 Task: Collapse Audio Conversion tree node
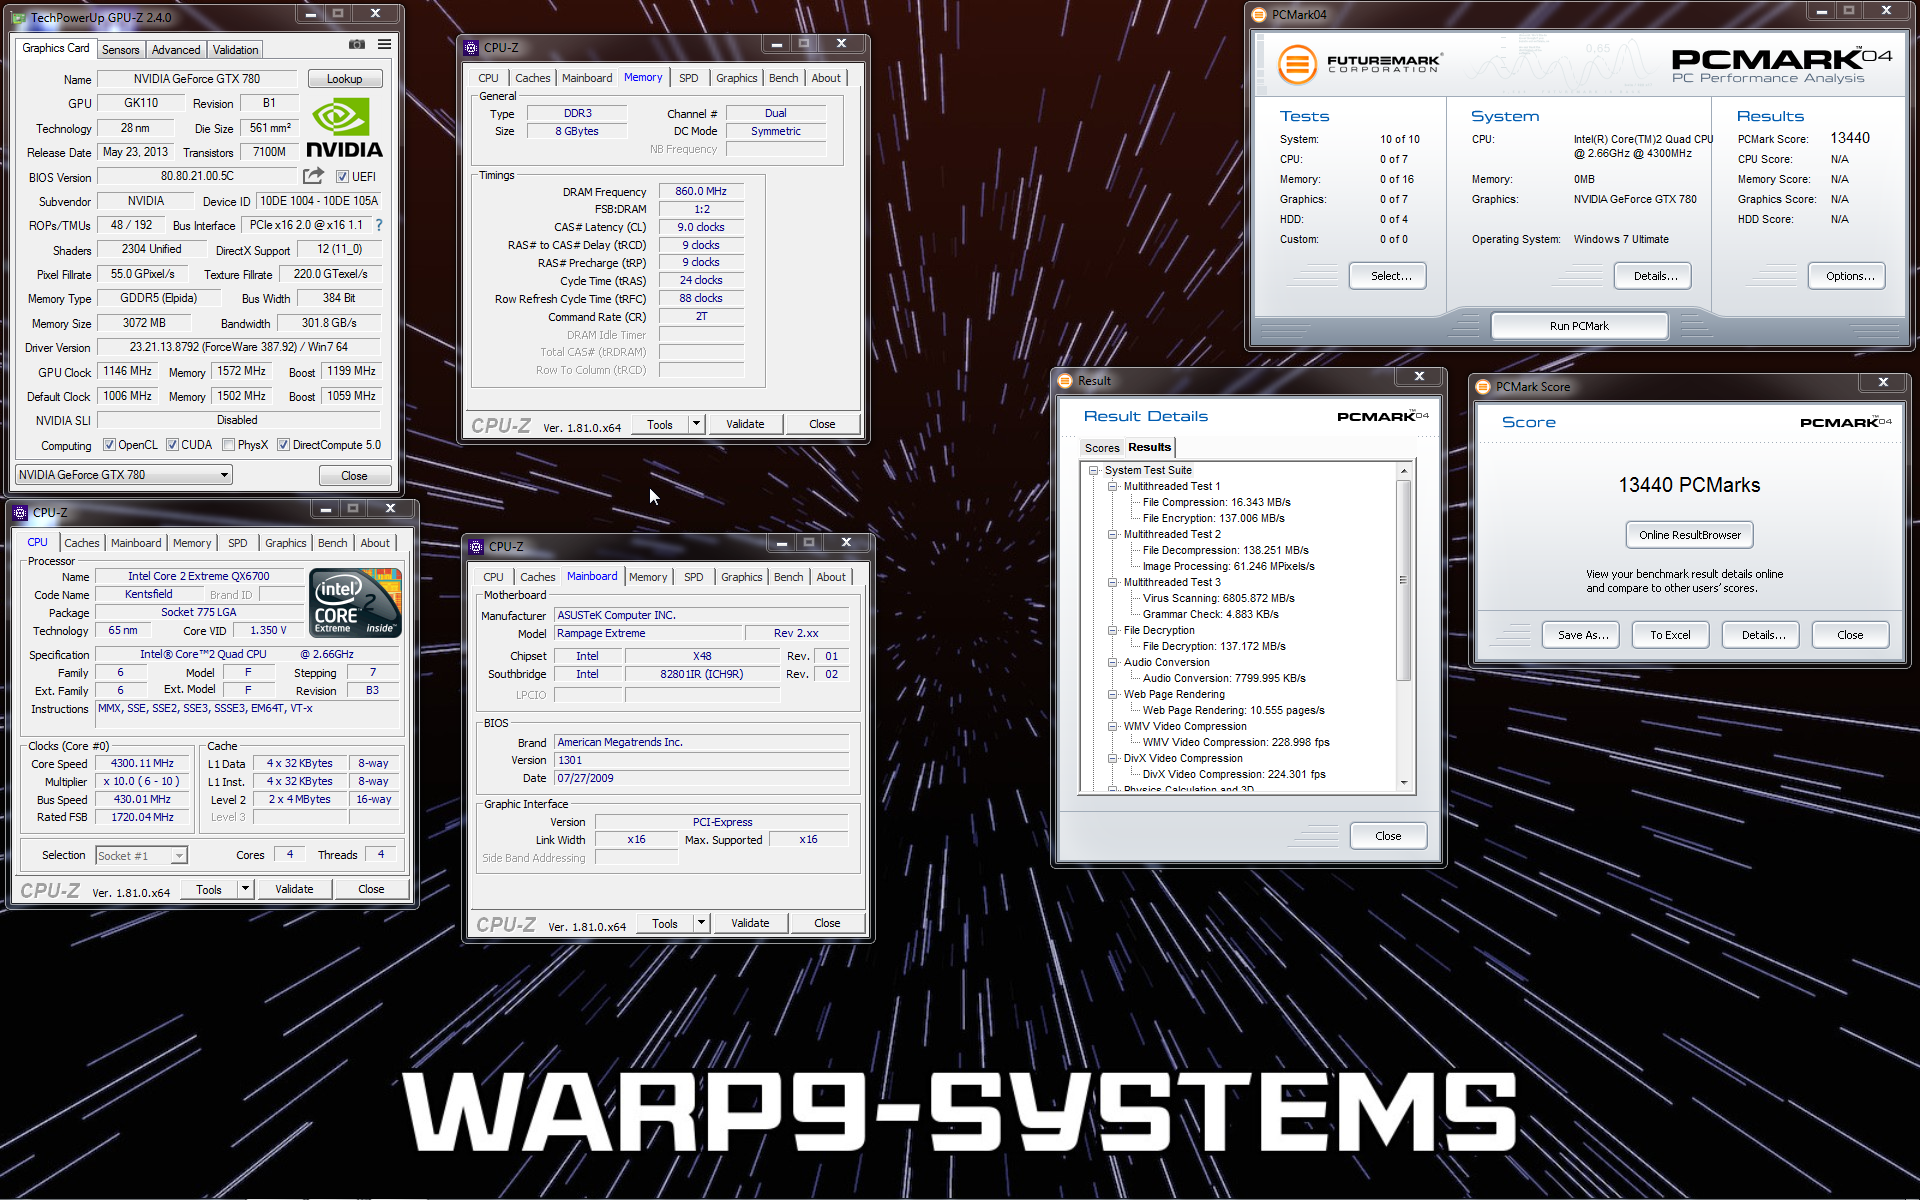(1112, 662)
